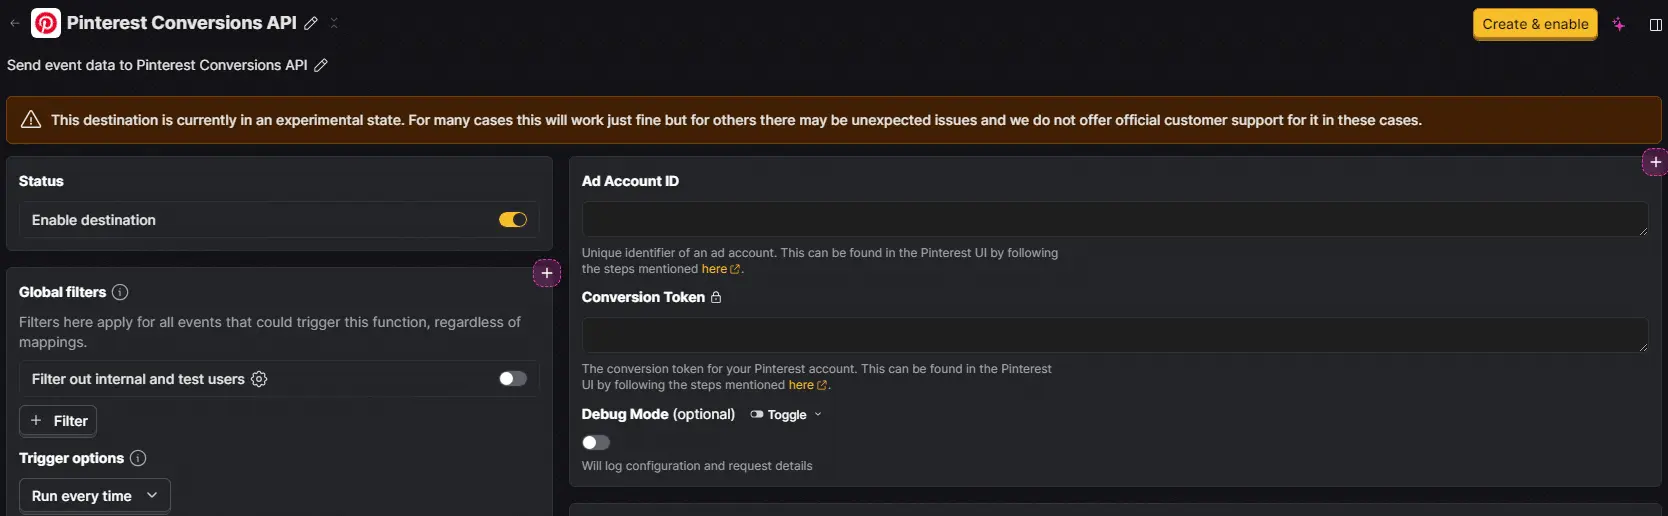Focus the Conversion Token input field
Viewport: 1668px width, 516px height.
point(1115,335)
